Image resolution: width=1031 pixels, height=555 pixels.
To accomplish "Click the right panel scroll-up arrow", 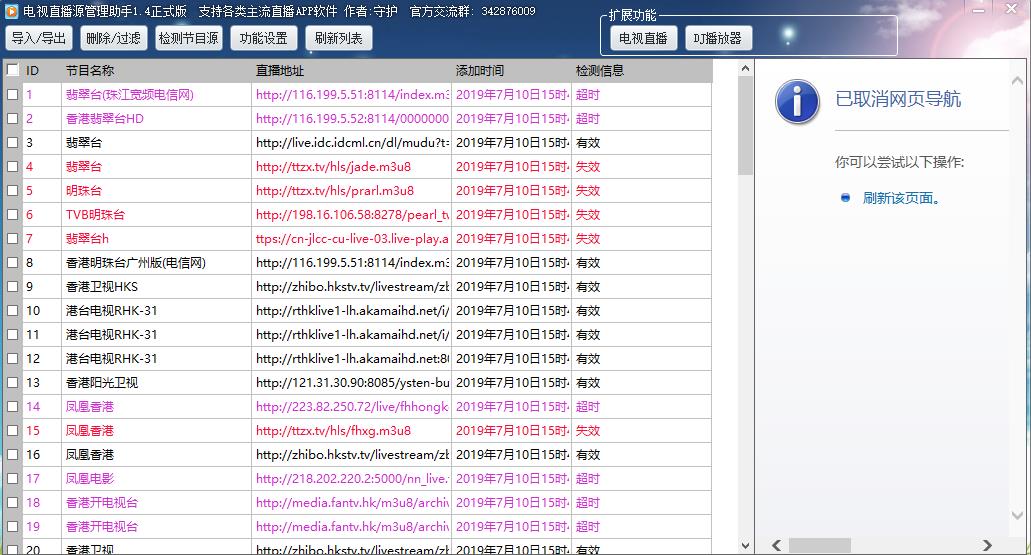I will pos(1017,81).
